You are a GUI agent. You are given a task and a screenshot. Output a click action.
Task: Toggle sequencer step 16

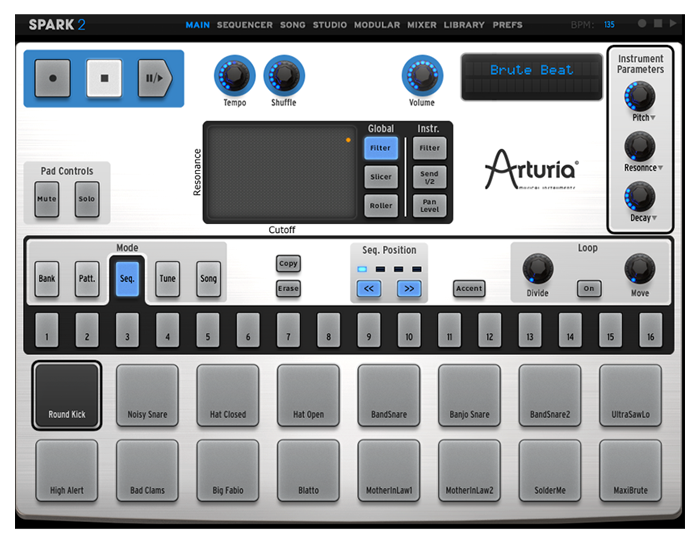pyautogui.click(x=650, y=330)
